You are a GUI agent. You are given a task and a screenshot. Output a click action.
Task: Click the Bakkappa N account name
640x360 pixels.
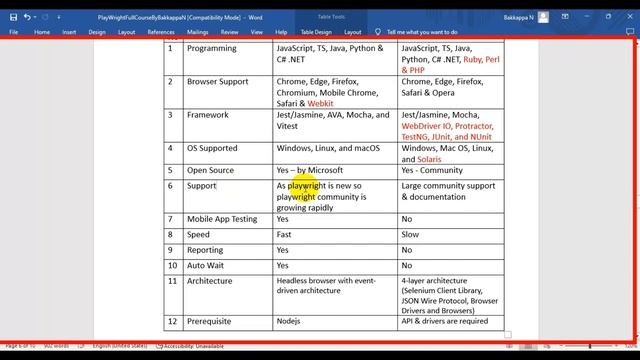(x=518, y=18)
